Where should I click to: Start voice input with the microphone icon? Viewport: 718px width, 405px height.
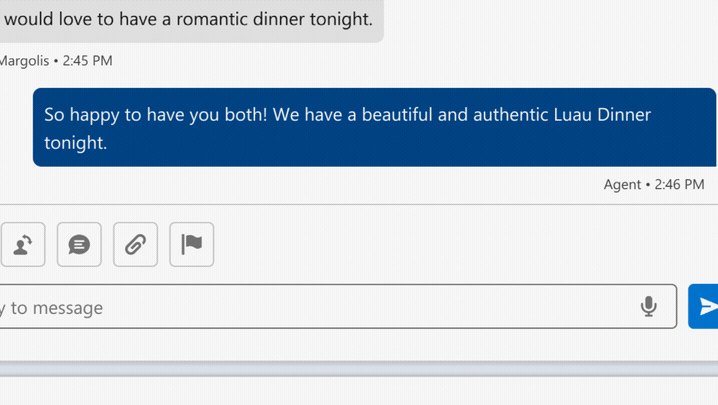(648, 306)
